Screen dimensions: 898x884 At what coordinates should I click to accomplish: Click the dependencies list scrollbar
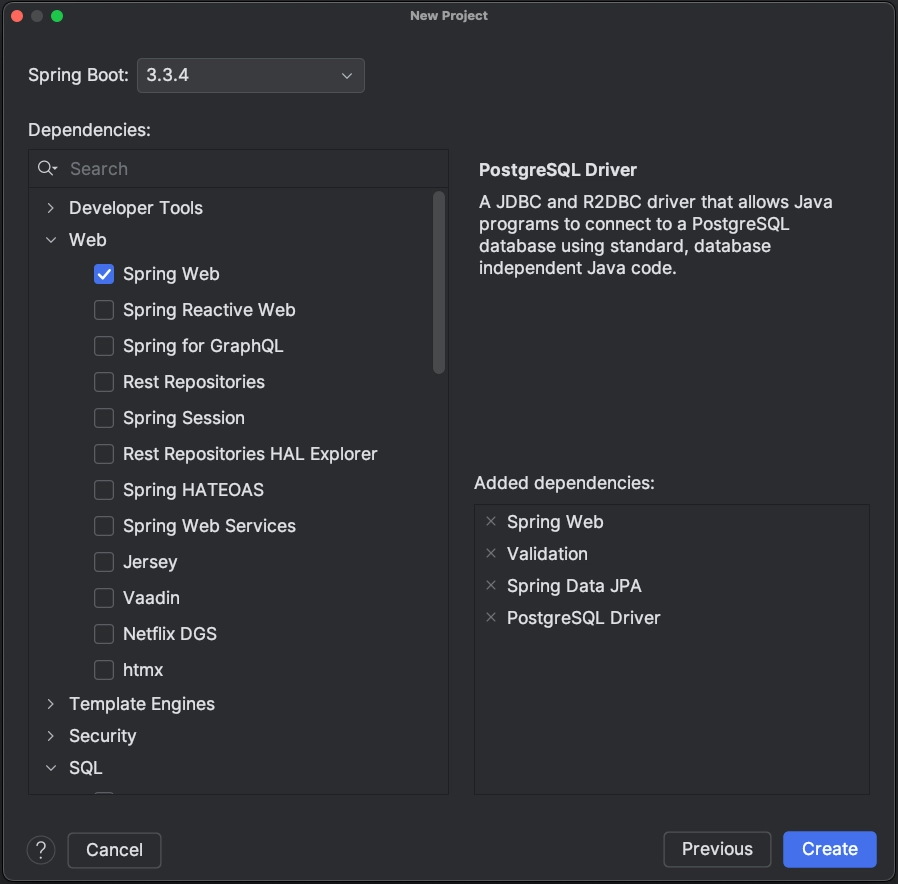click(x=439, y=282)
